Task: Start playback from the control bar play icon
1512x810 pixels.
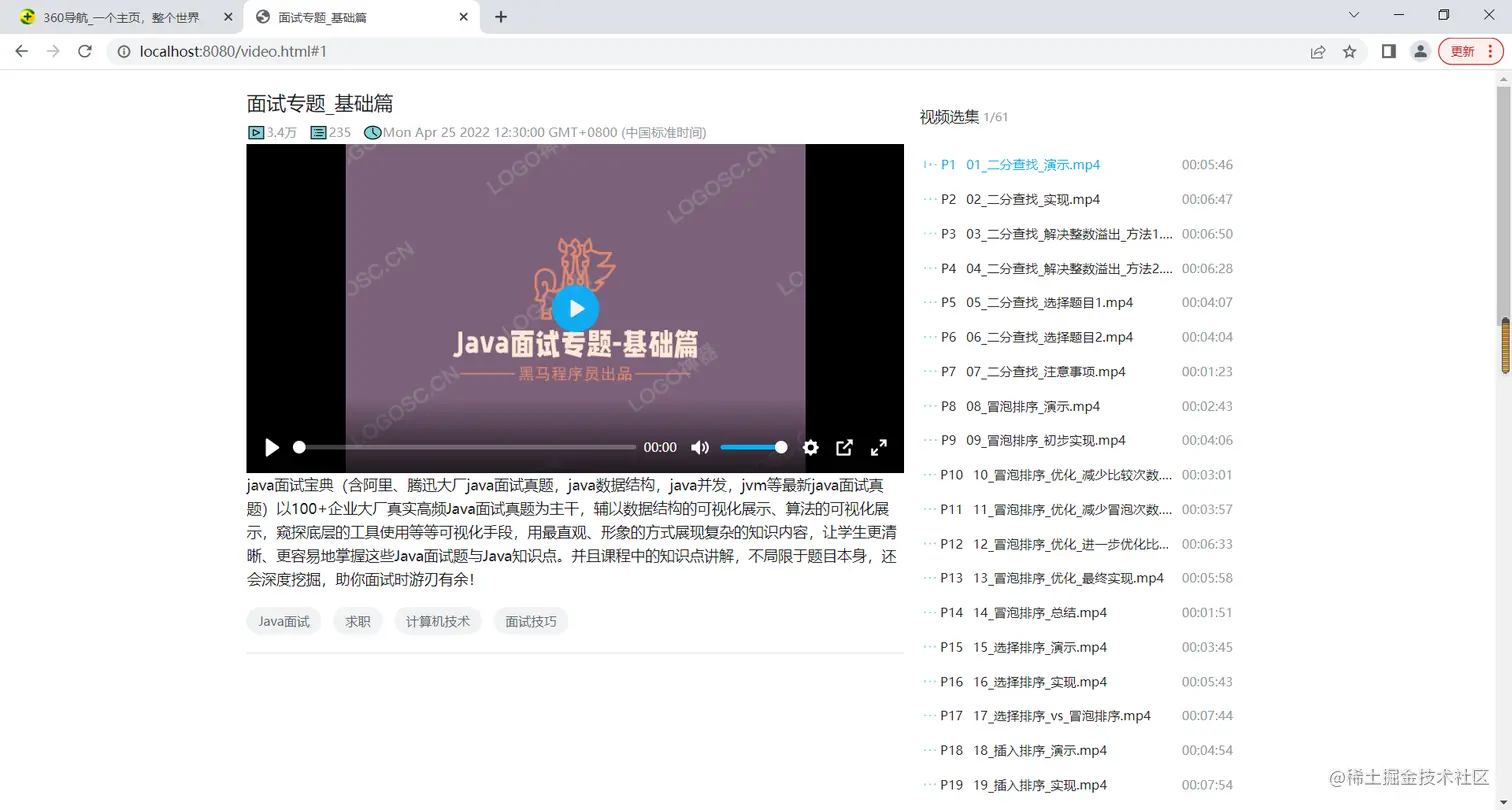Action: 272,448
